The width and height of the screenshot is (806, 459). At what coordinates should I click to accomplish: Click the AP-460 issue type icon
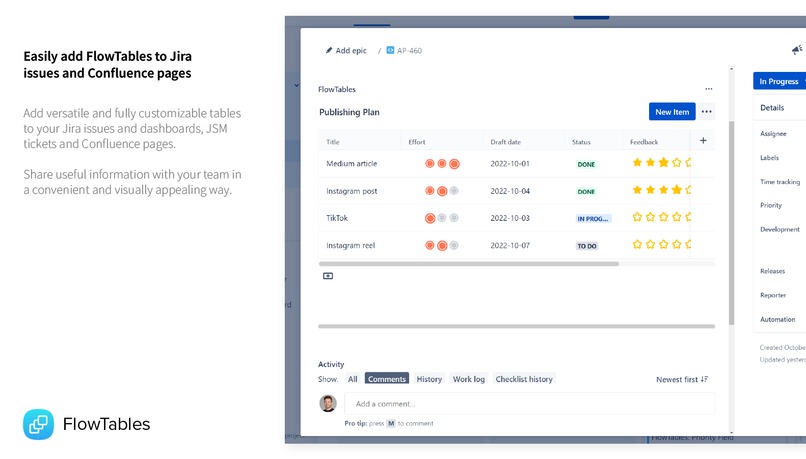tap(390, 50)
